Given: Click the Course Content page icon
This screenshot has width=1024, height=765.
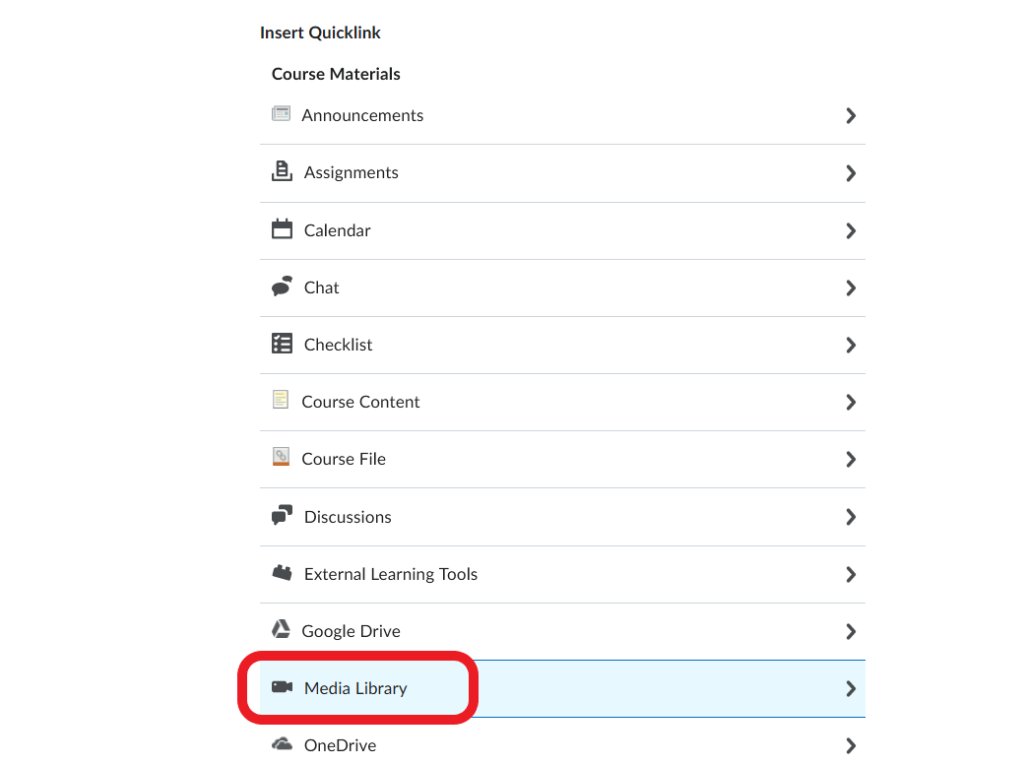Looking at the screenshot, I should (280, 399).
